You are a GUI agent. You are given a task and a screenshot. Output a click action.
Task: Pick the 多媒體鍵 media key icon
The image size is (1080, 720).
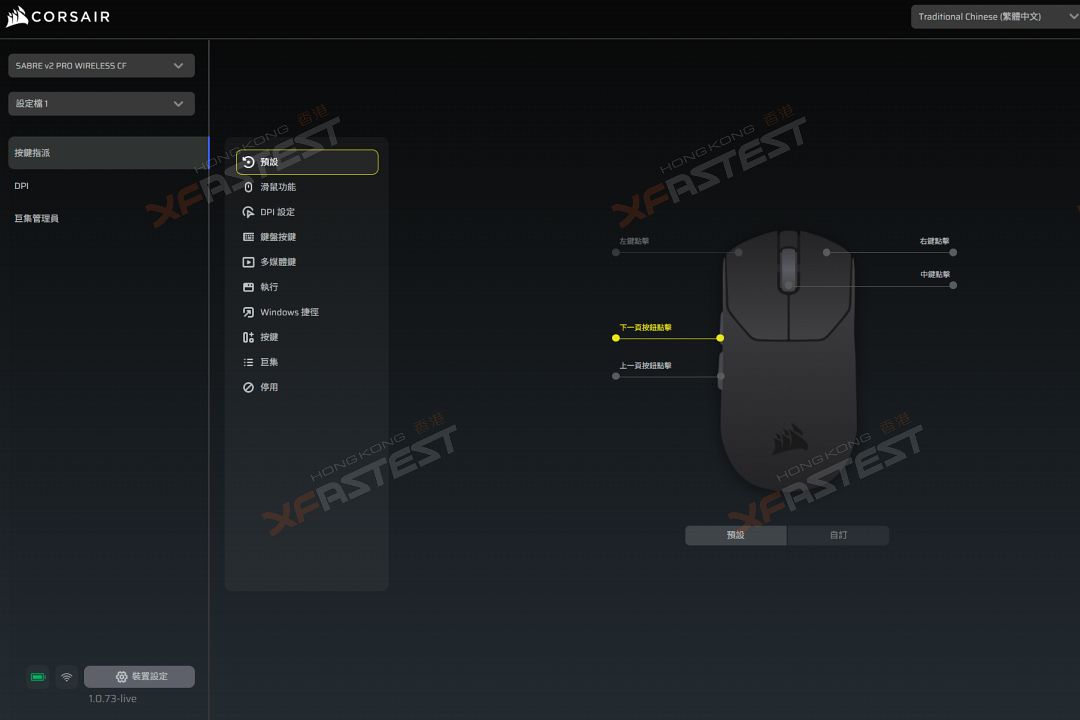249,262
